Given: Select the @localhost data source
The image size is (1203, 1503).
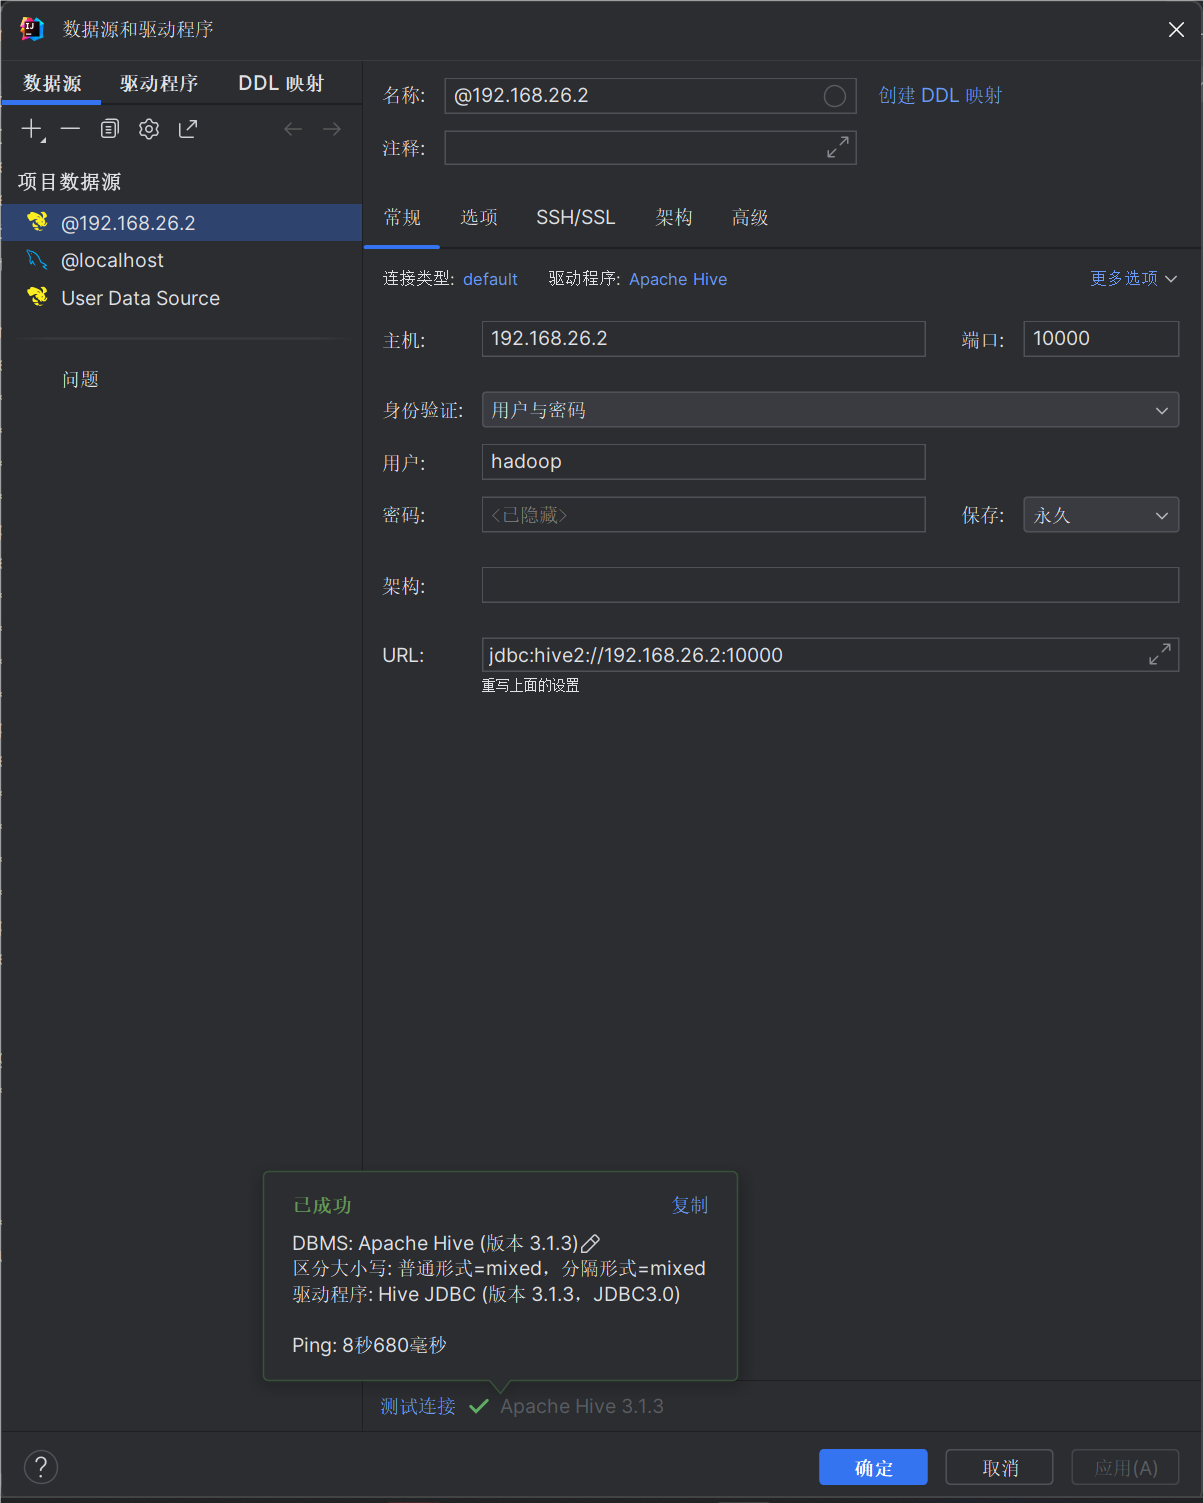Looking at the screenshot, I should point(181,260).
